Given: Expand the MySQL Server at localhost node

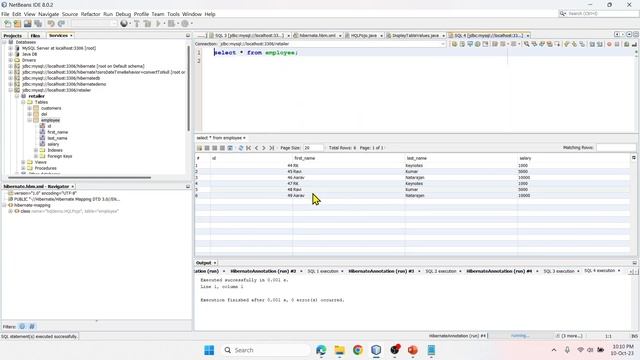Looking at the screenshot, I should point(11,48).
